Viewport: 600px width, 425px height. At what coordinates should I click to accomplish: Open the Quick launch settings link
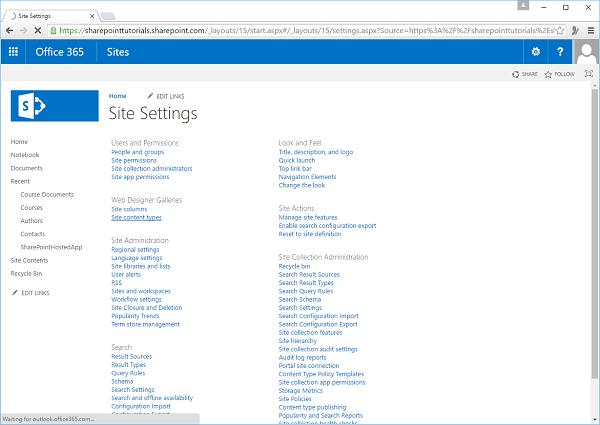pos(297,160)
